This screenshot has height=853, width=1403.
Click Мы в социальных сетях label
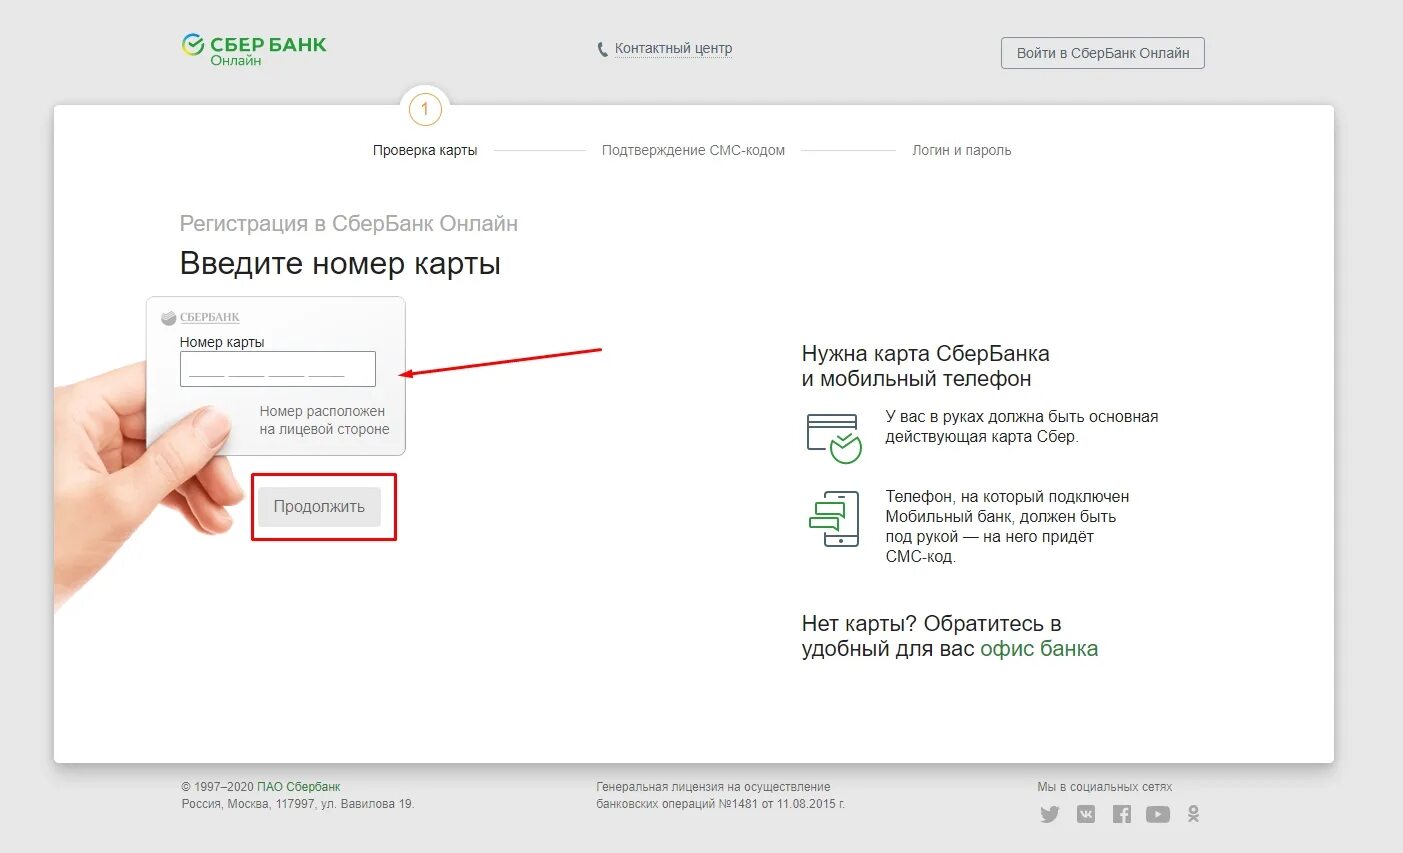[x=1104, y=787]
